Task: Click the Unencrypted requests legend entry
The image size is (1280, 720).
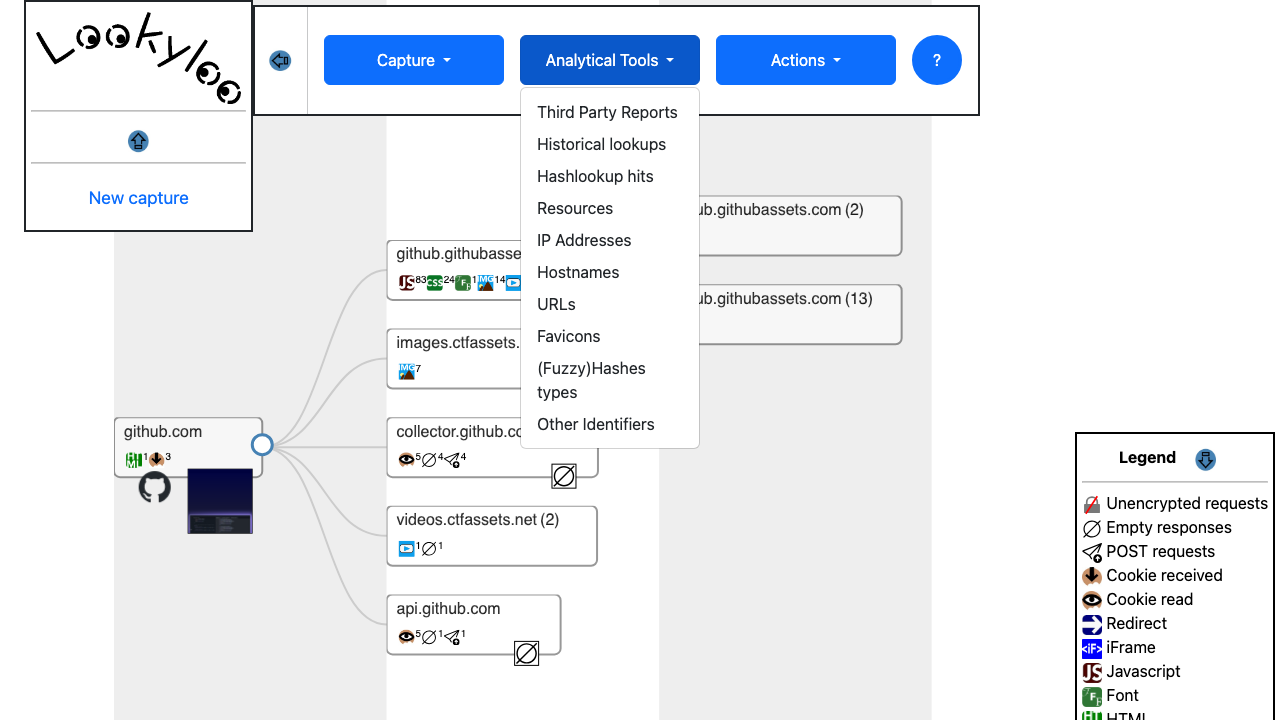Action: [x=1175, y=504]
